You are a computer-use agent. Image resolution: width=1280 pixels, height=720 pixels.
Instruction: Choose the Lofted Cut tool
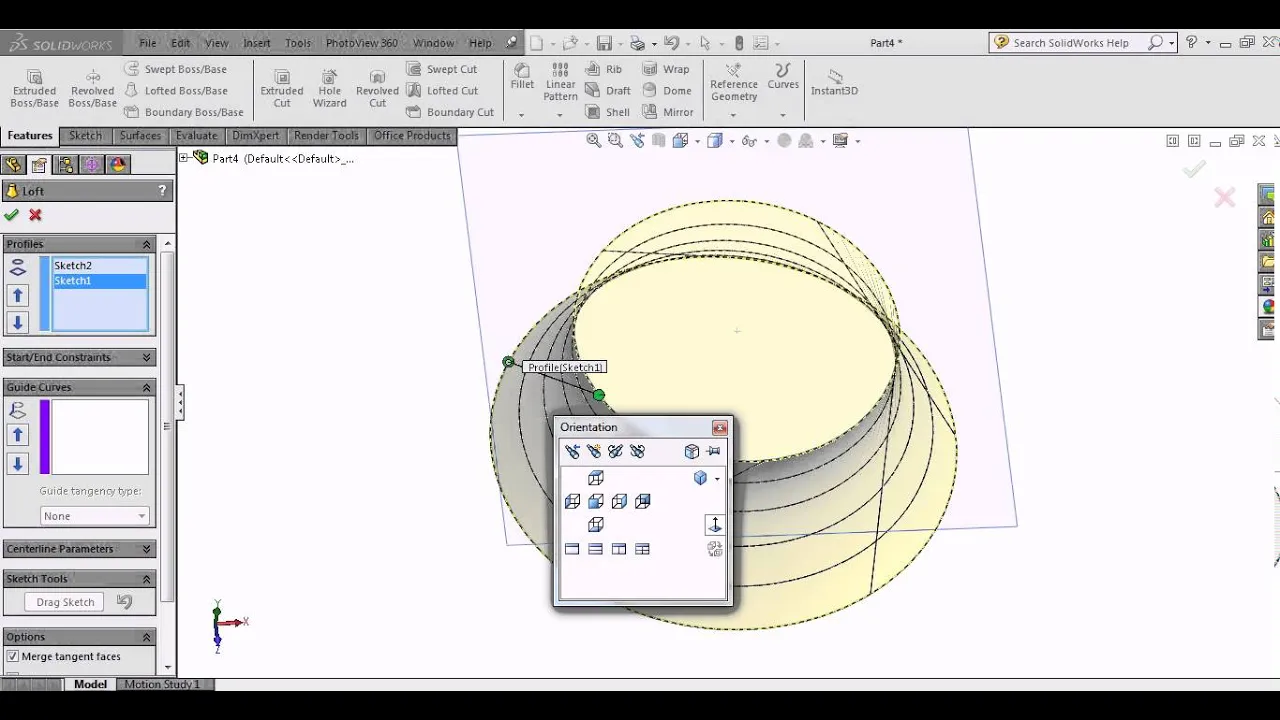point(442,90)
